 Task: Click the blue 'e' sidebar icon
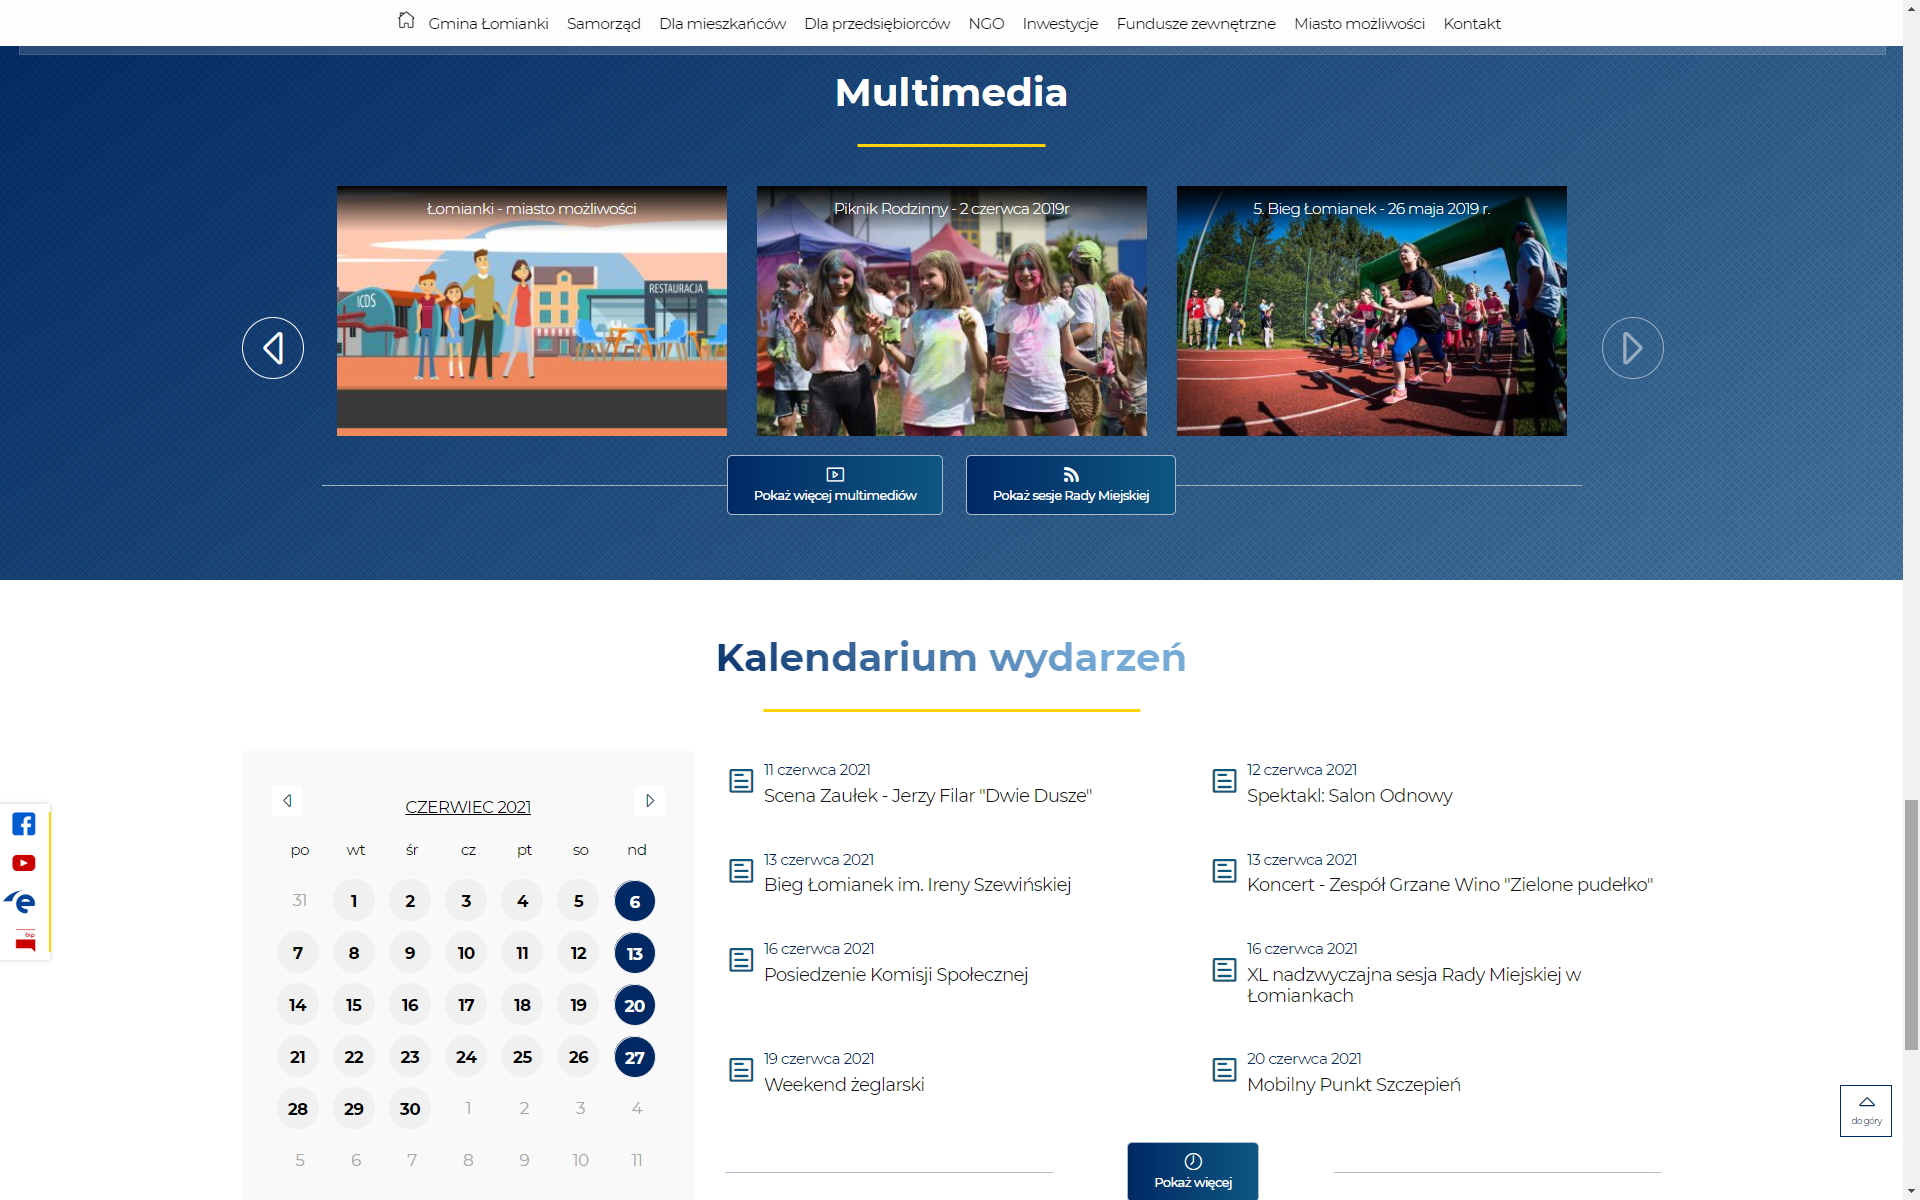pos(22,902)
